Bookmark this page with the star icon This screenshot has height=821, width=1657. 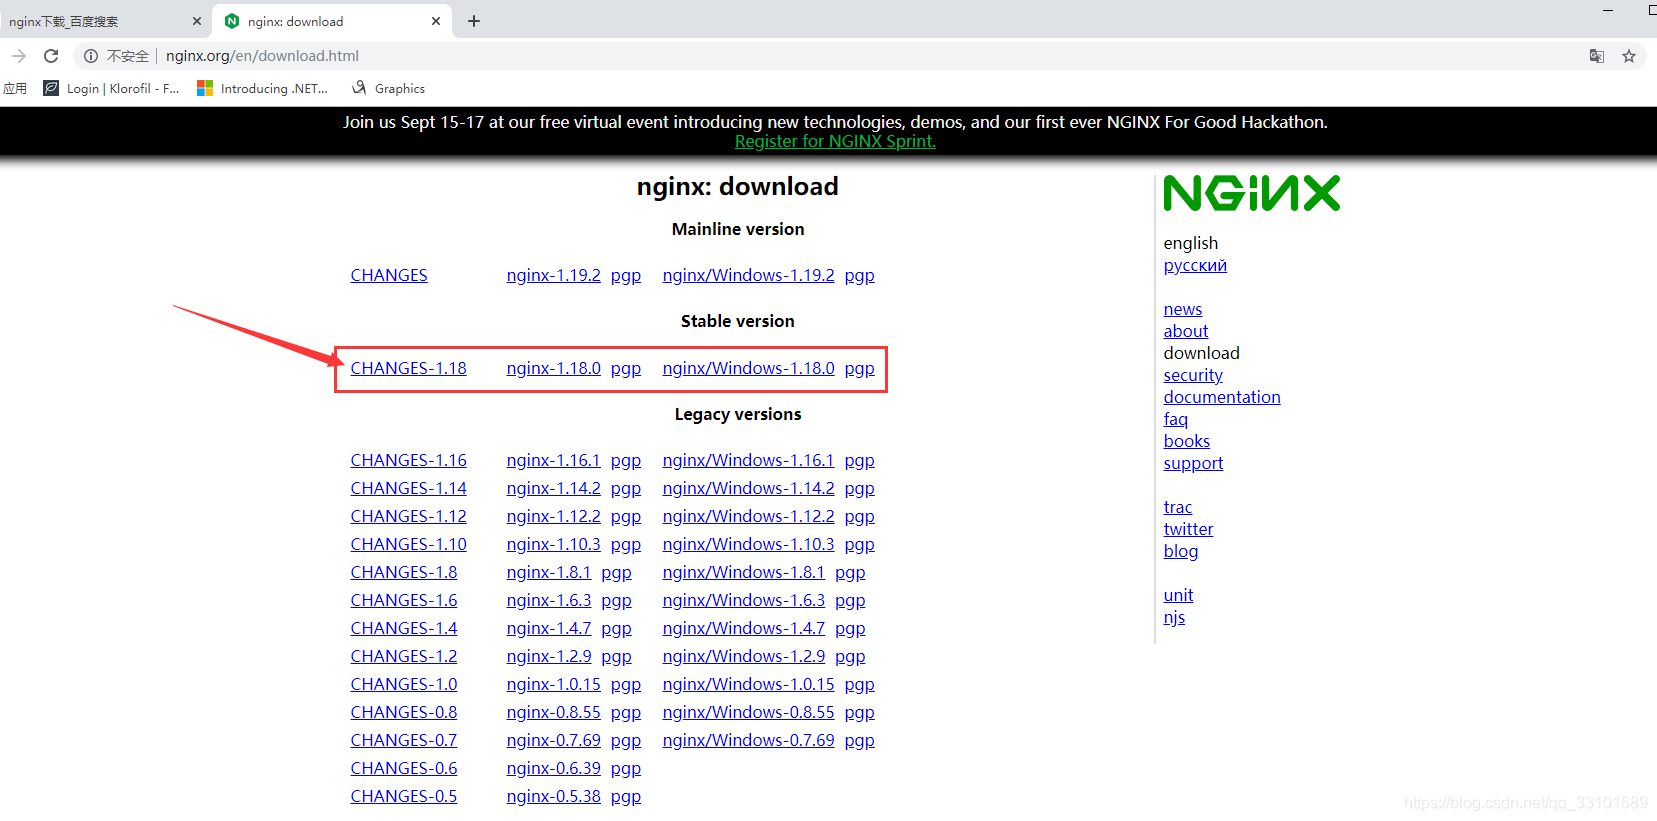(x=1629, y=56)
